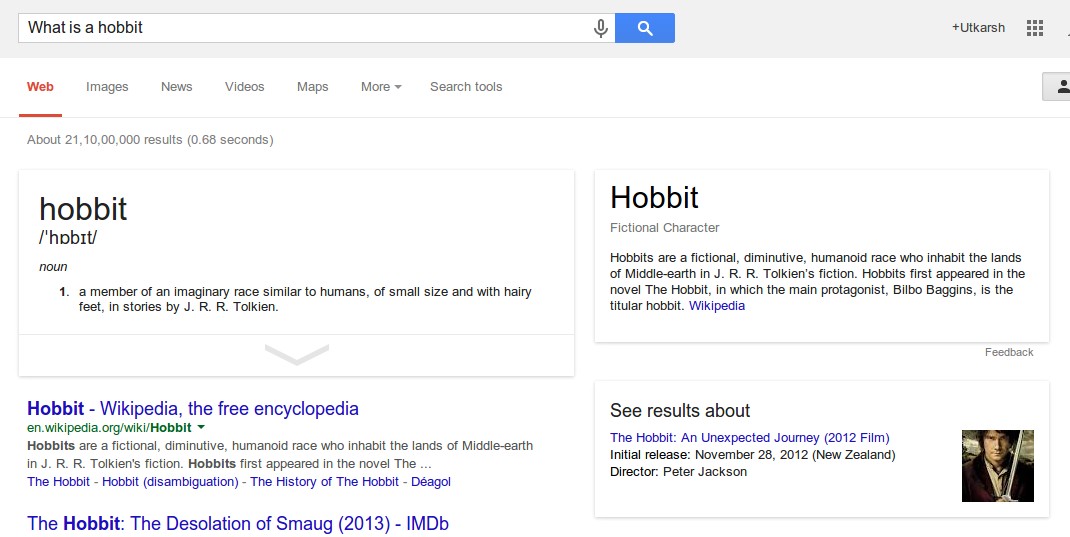Open 'The Hobbit: The Desolation of Smaug (2013) - IMDb'
This screenshot has height=537, width=1070.
(x=238, y=523)
